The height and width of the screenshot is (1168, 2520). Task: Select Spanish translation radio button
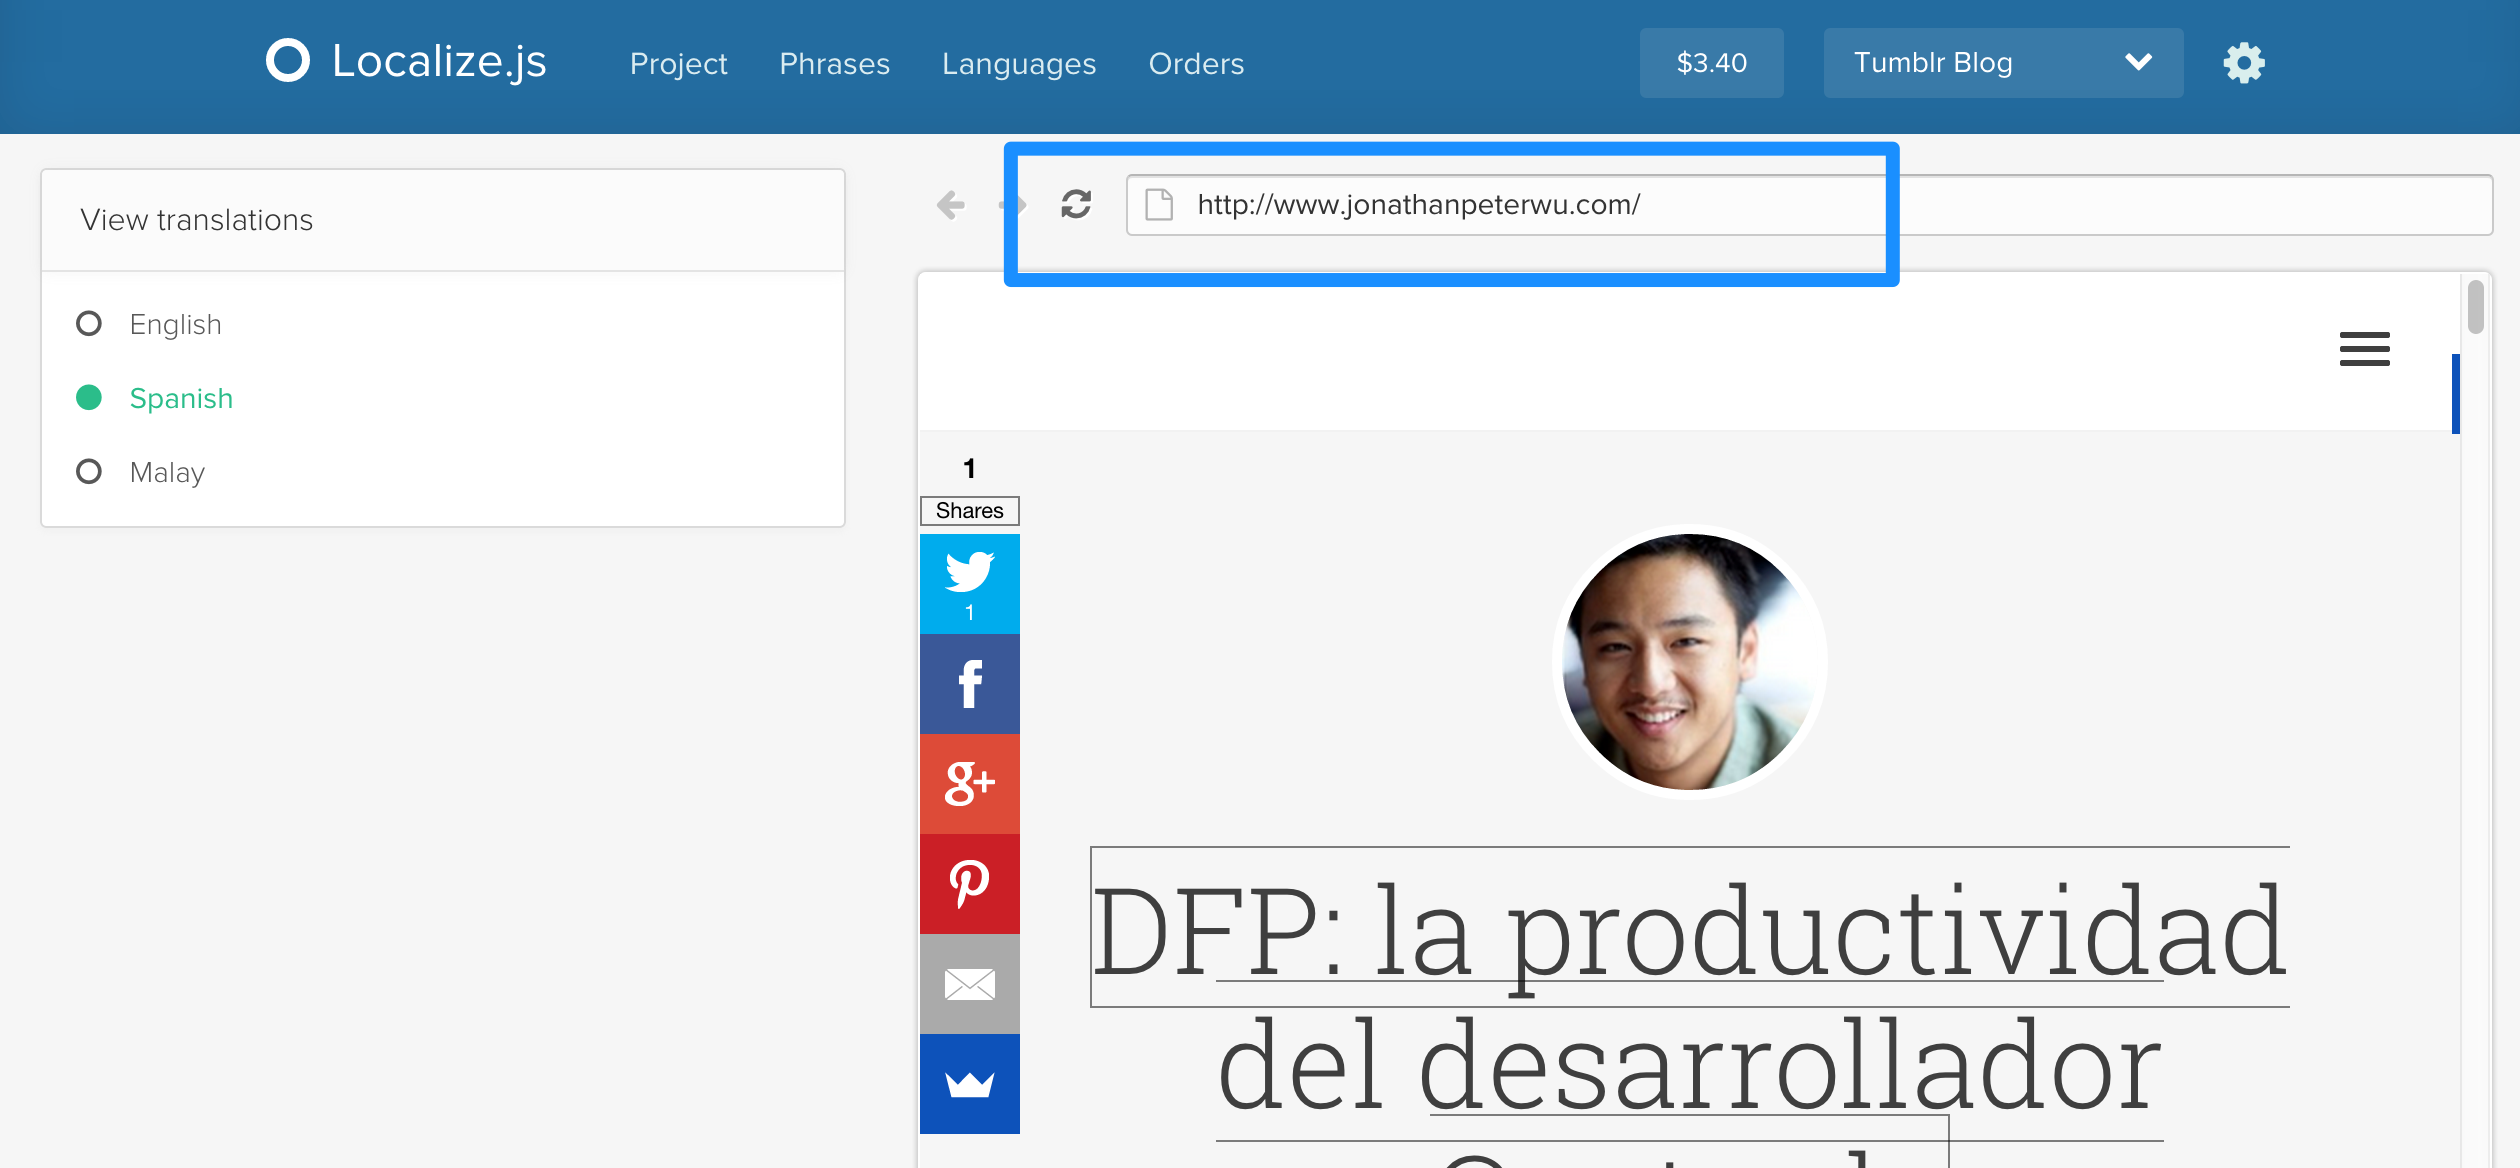89,398
